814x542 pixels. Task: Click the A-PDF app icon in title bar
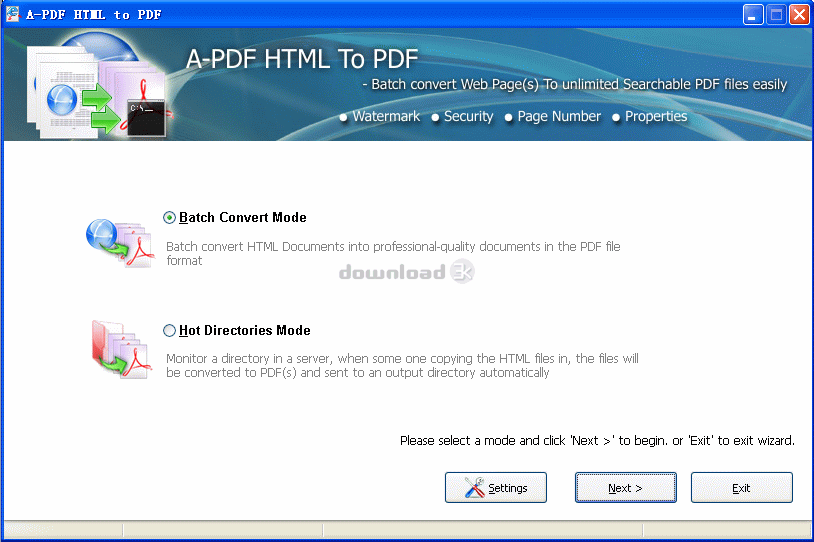[x=12, y=14]
